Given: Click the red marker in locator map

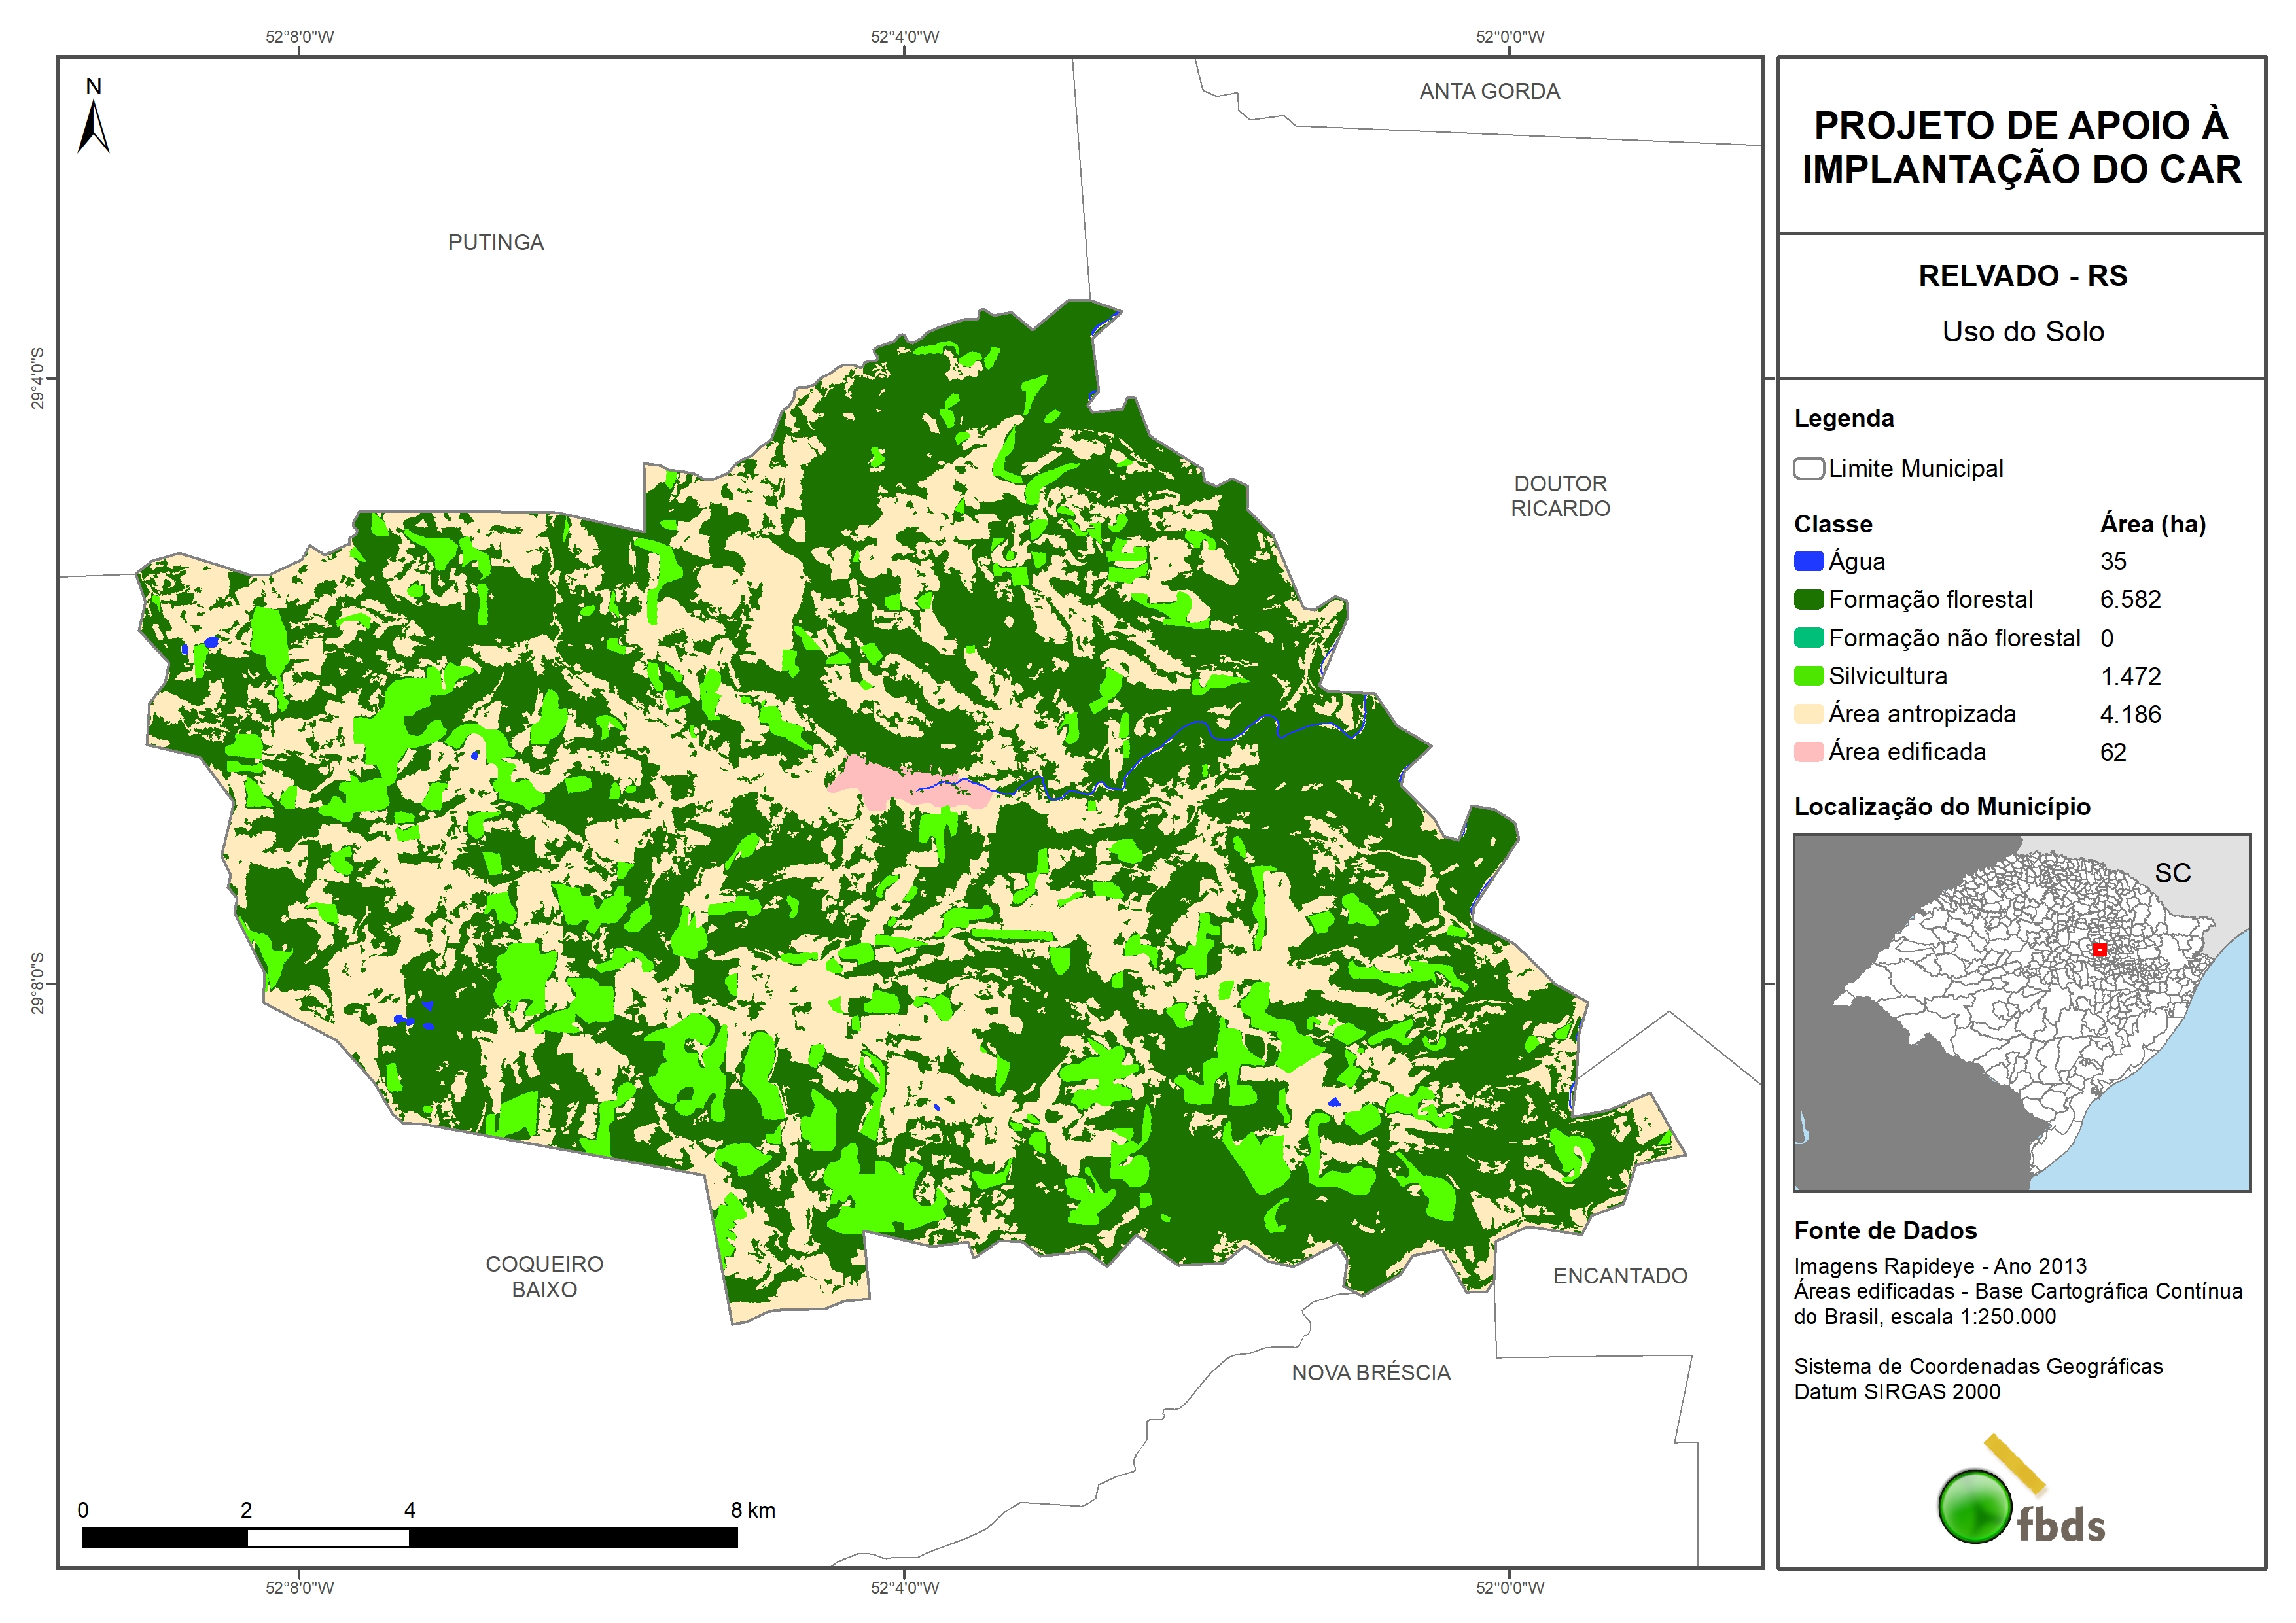Looking at the screenshot, I should [x=2100, y=950].
